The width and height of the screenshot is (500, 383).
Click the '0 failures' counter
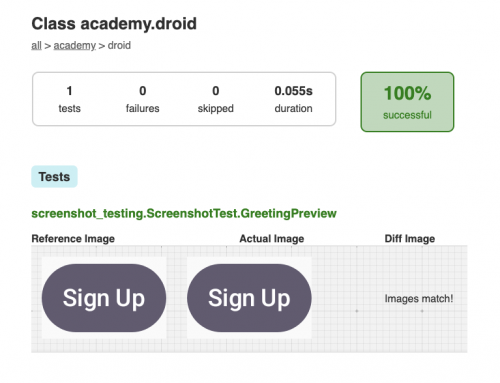pos(142,99)
